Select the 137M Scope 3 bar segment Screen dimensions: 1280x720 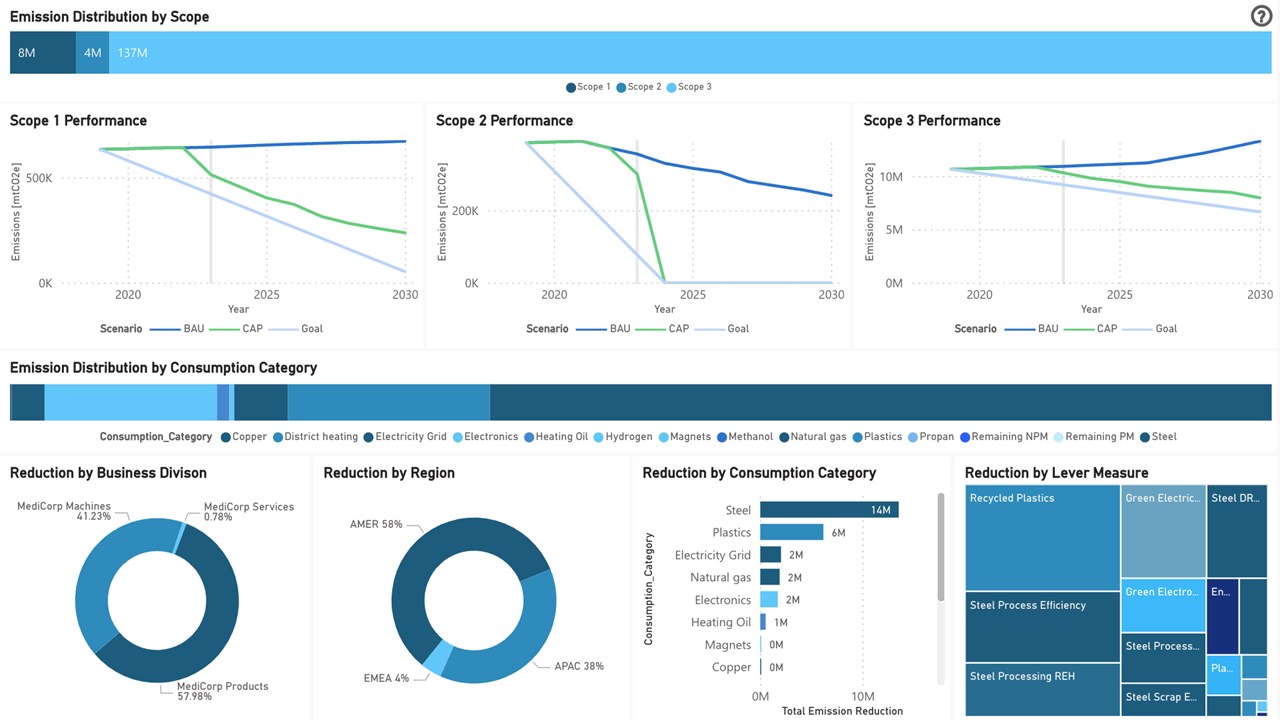[x=690, y=52]
